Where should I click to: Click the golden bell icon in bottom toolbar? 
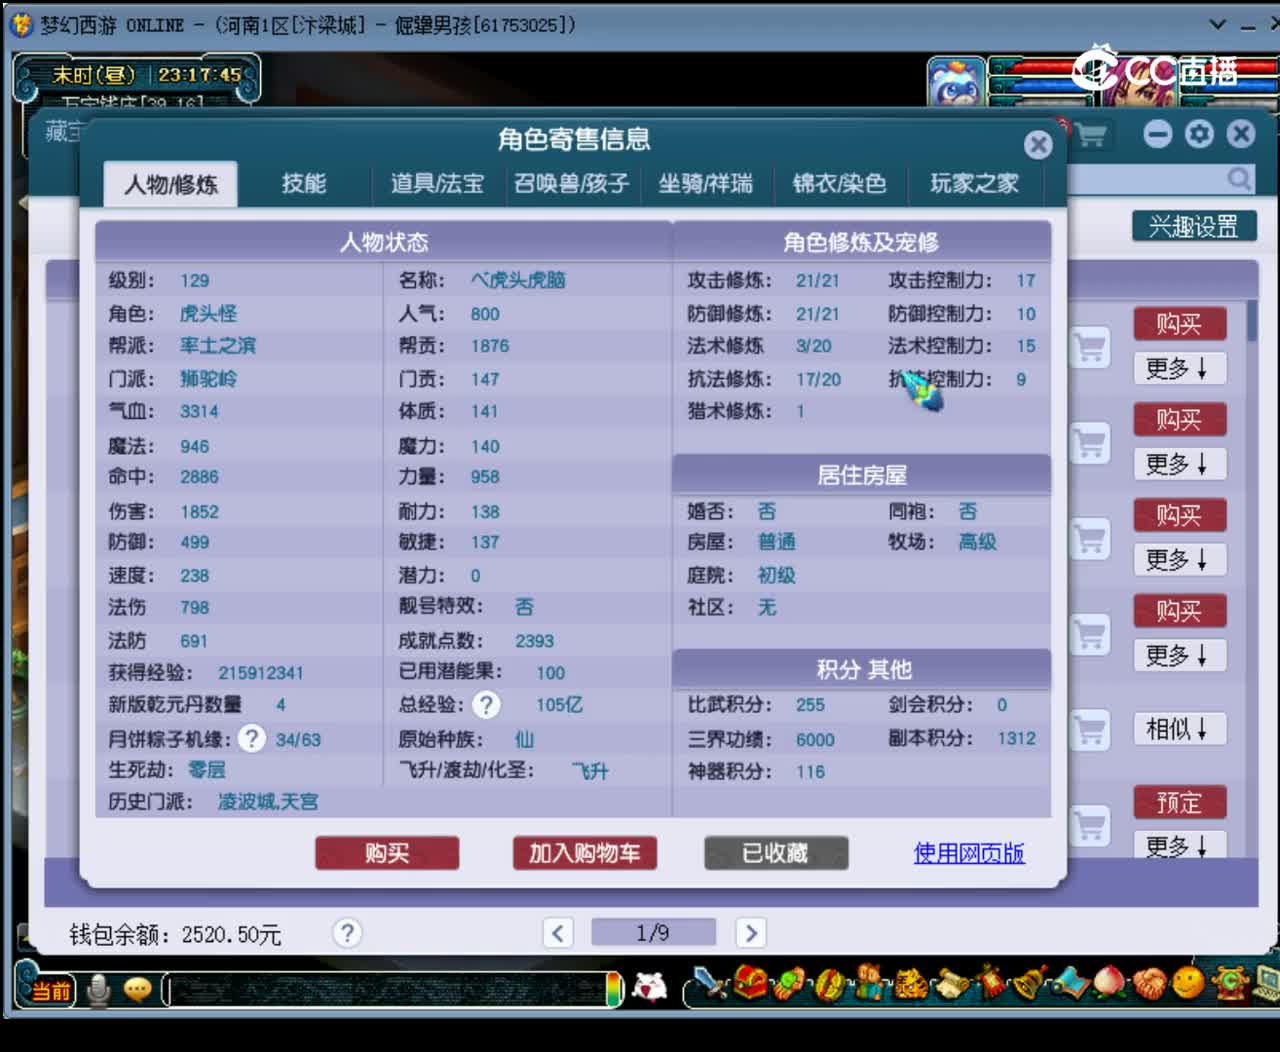[x=1028, y=985]
